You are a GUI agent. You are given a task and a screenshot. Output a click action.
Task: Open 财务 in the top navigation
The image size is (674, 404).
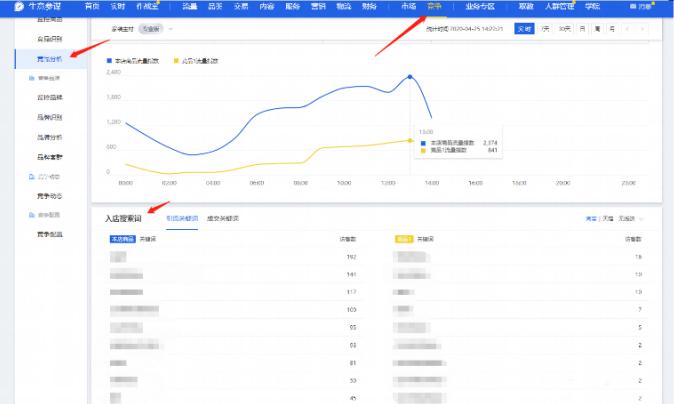click(x=369, y=6)
